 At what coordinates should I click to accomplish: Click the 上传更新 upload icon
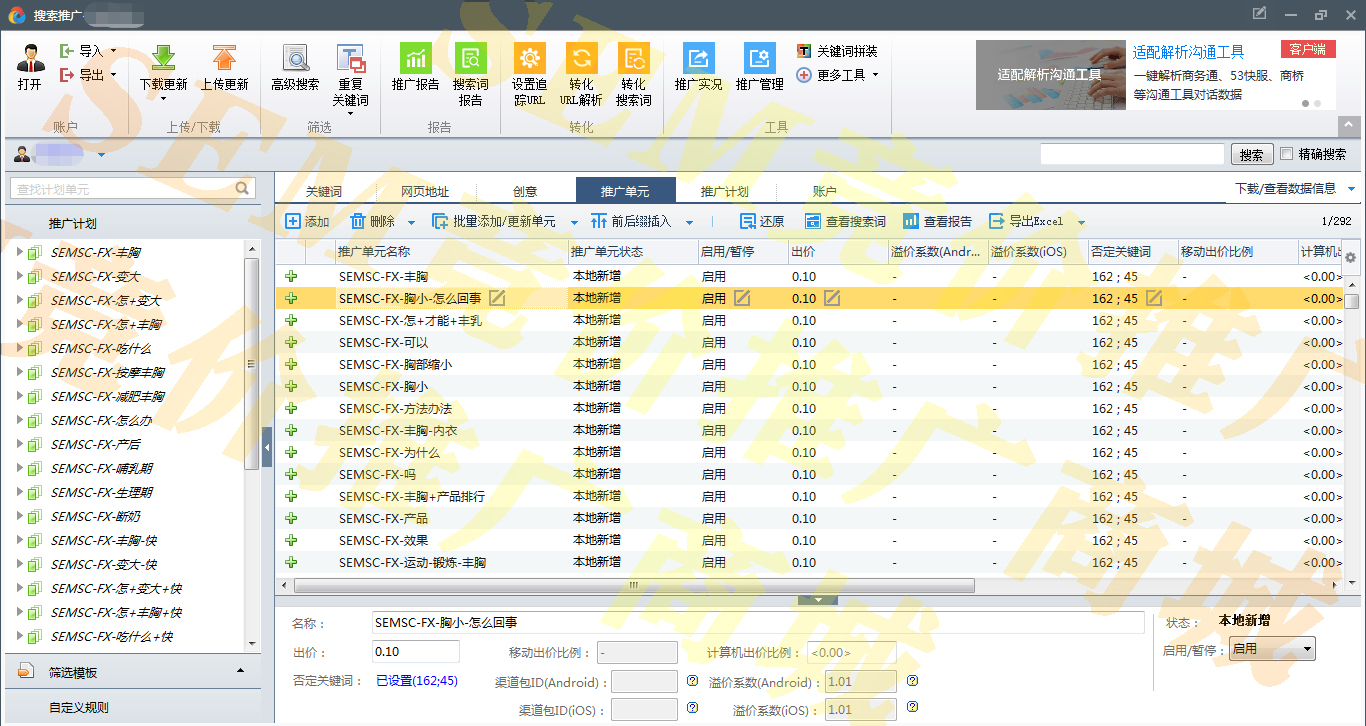point(224,59)
